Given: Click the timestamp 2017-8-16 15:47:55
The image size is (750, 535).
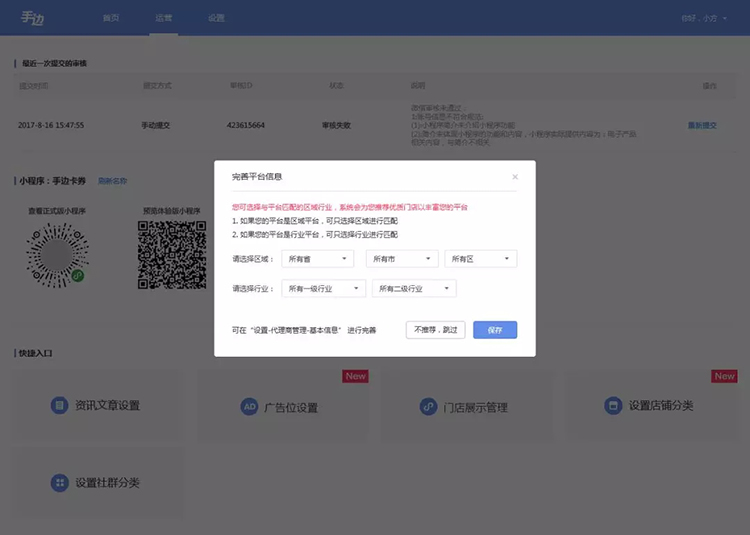Looking at the screenshot, I should [51, 125].
